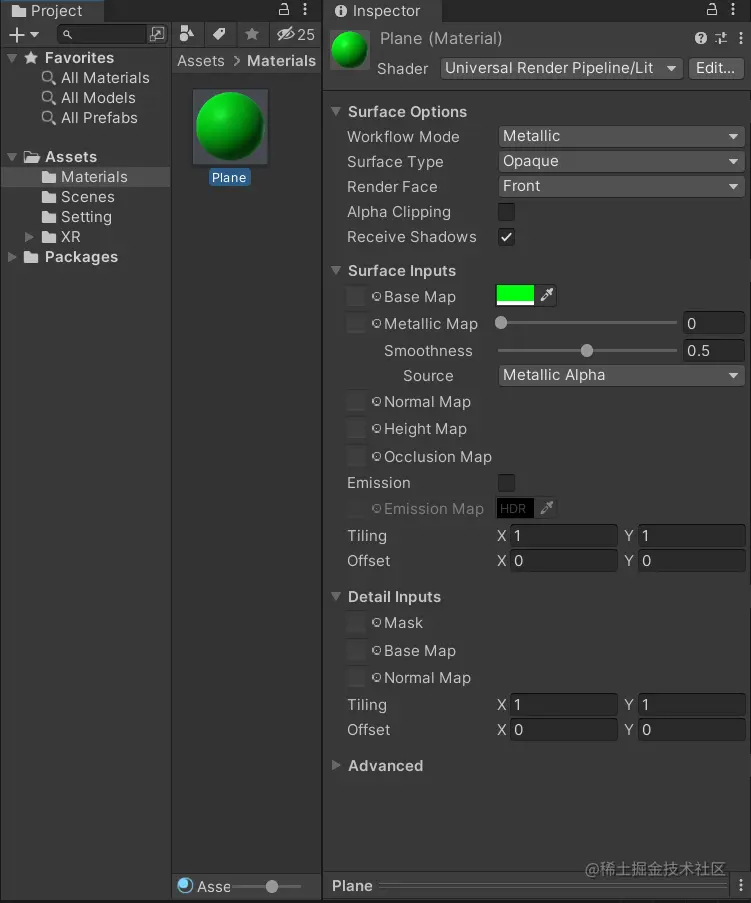Viewport: 751px width, 903px height.
Task: Click the material preset sliders icon
Action: [x=721, y=38]
